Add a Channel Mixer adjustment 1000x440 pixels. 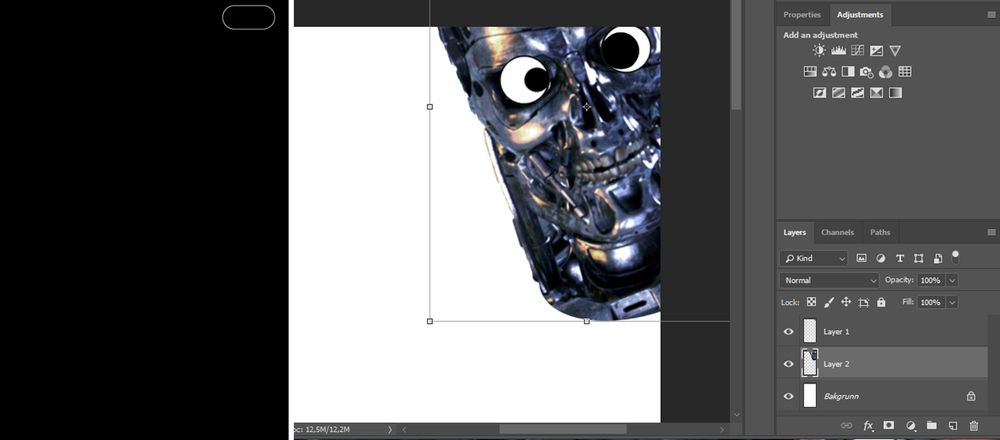click(x=885, y=71)
